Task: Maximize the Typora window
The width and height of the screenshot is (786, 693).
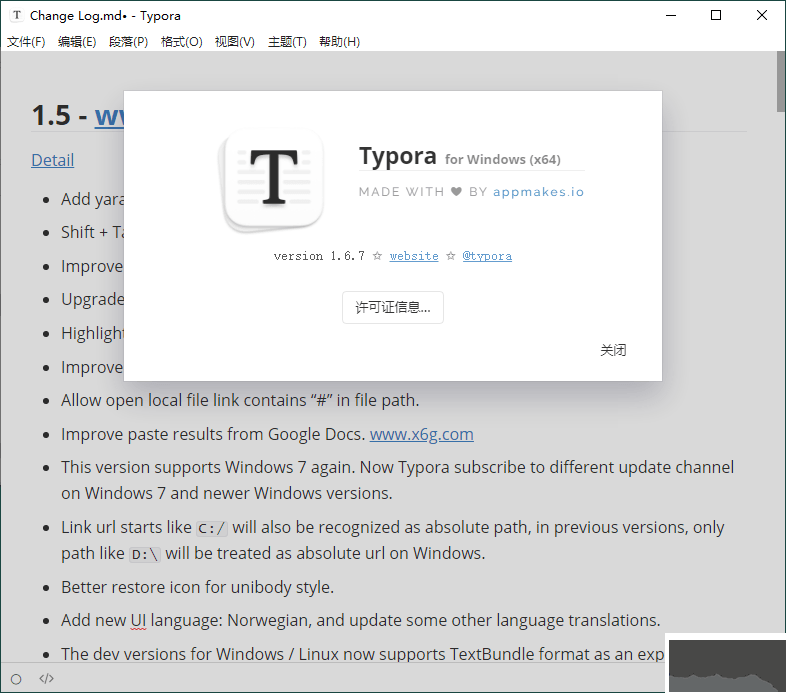Action: [x=716, y=16]
